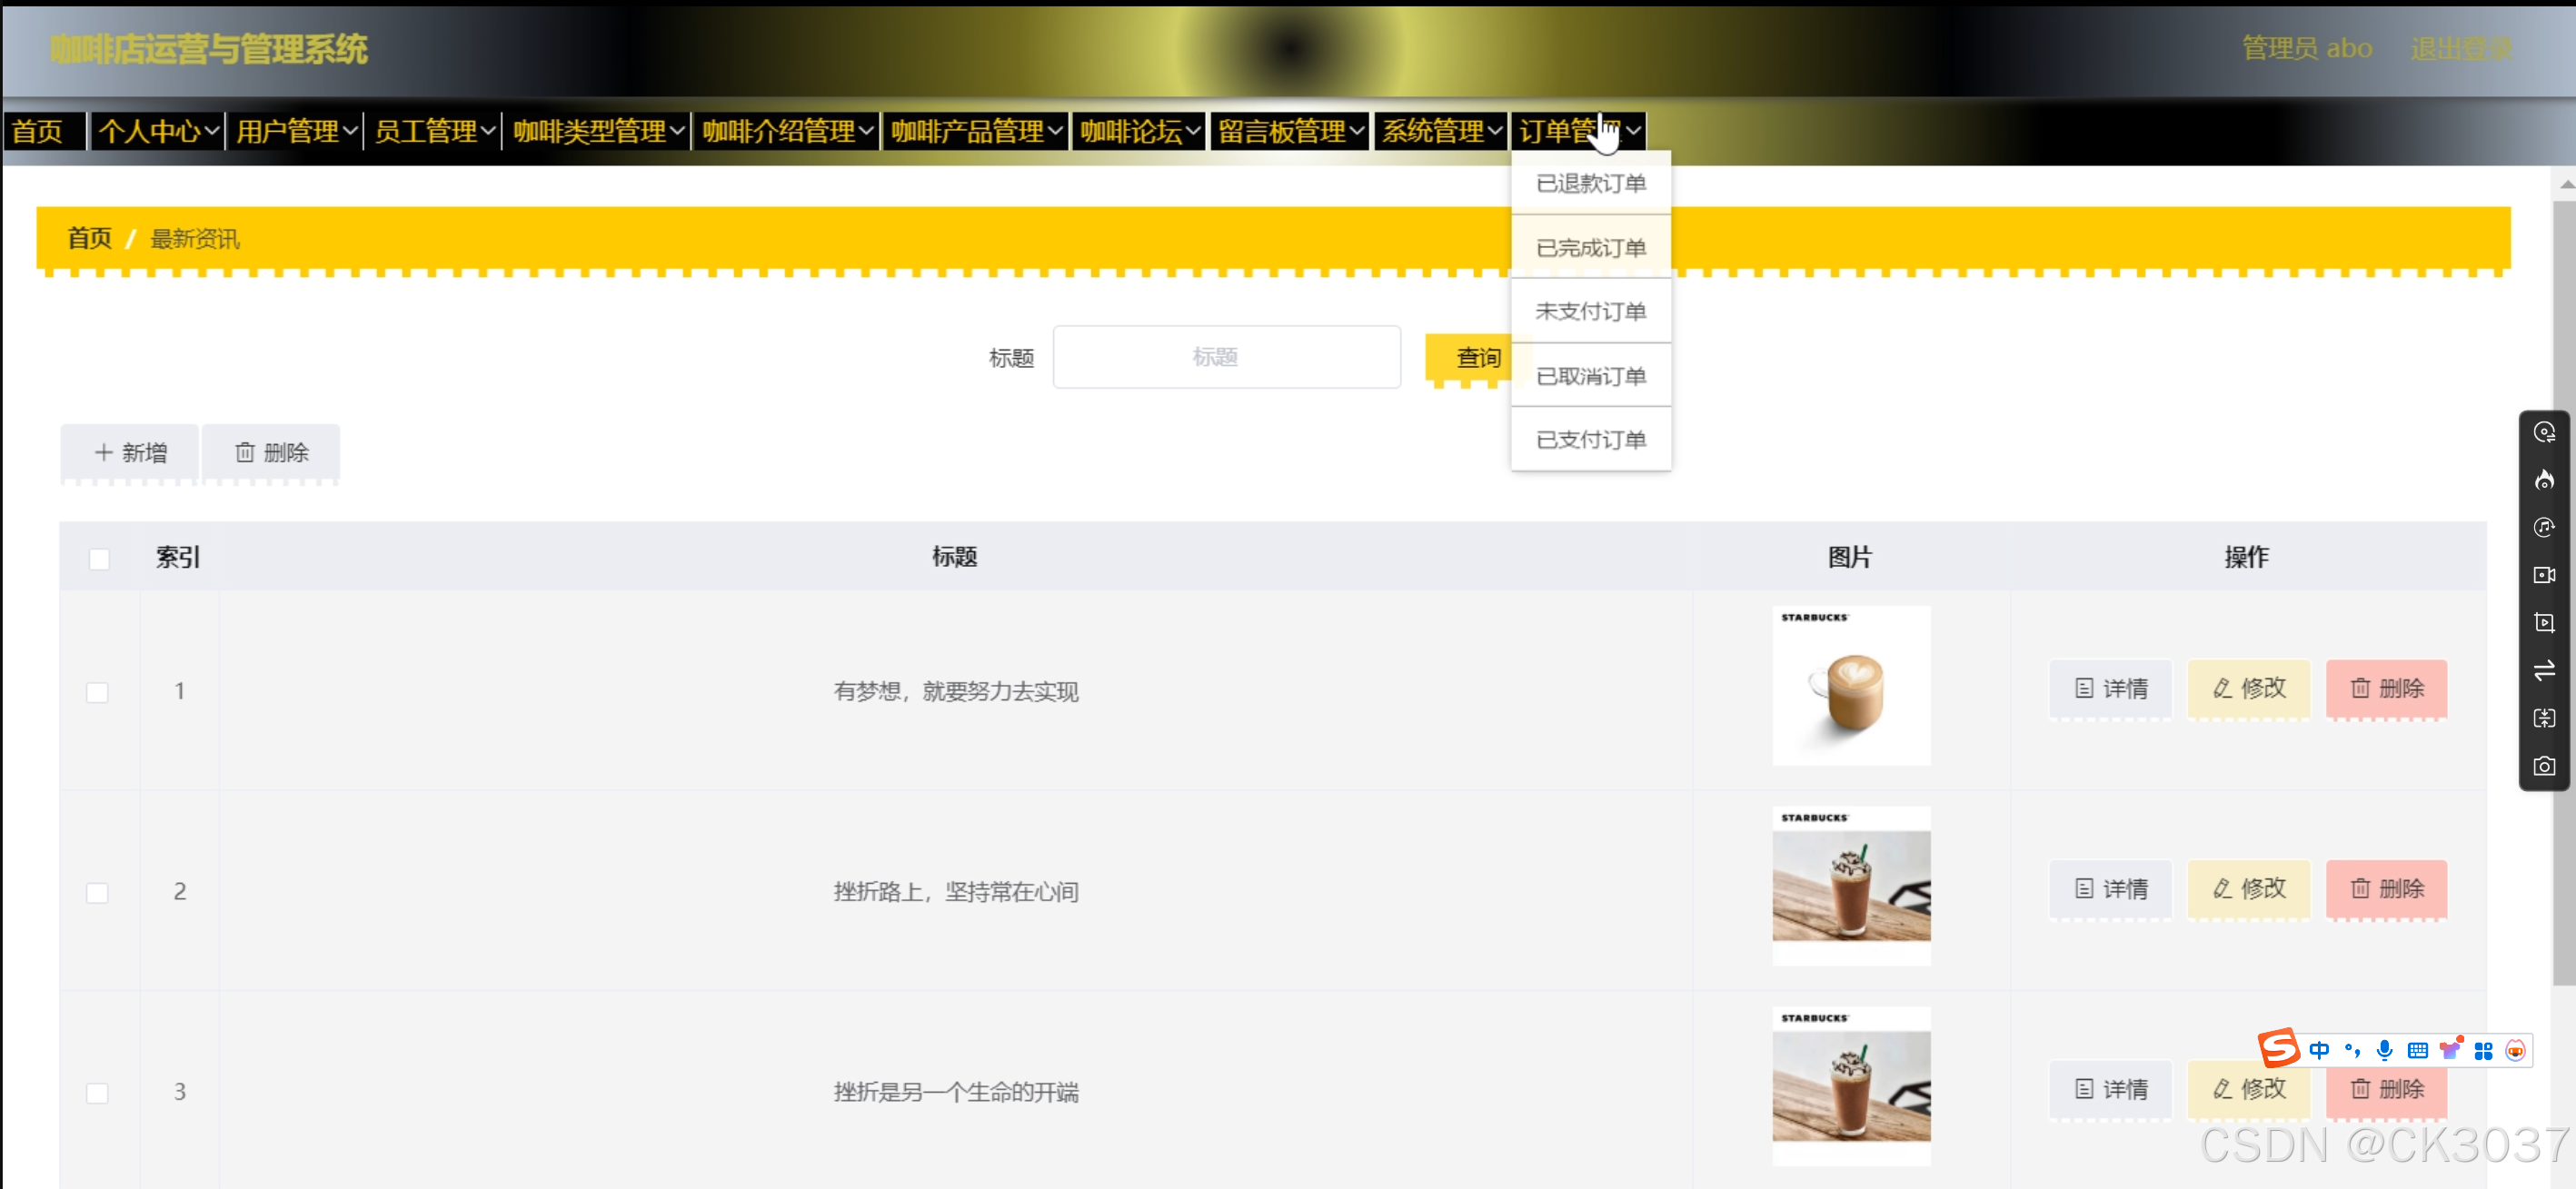Click the swap arrows icon in dark sidebar
Viewport: 2576px width, 1189px height.
(x=2544, y=670)
